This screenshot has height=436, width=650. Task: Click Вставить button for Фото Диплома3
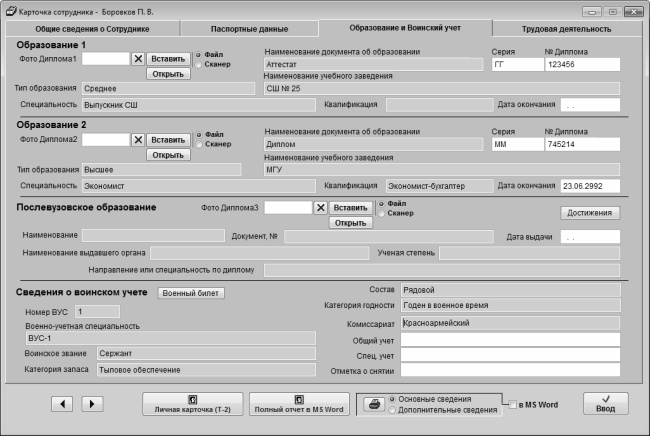pyautogui.click(x=349, y=207)
